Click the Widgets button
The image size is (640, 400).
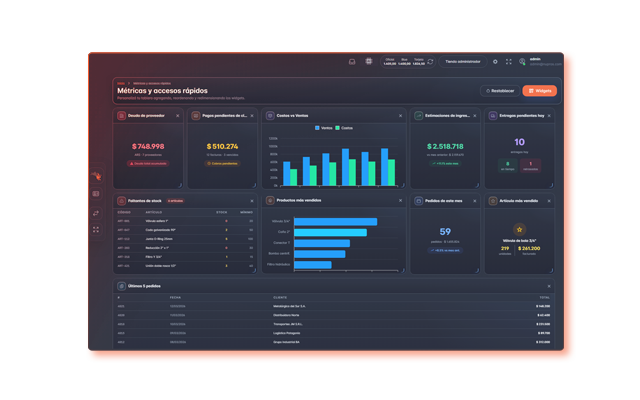540,91
